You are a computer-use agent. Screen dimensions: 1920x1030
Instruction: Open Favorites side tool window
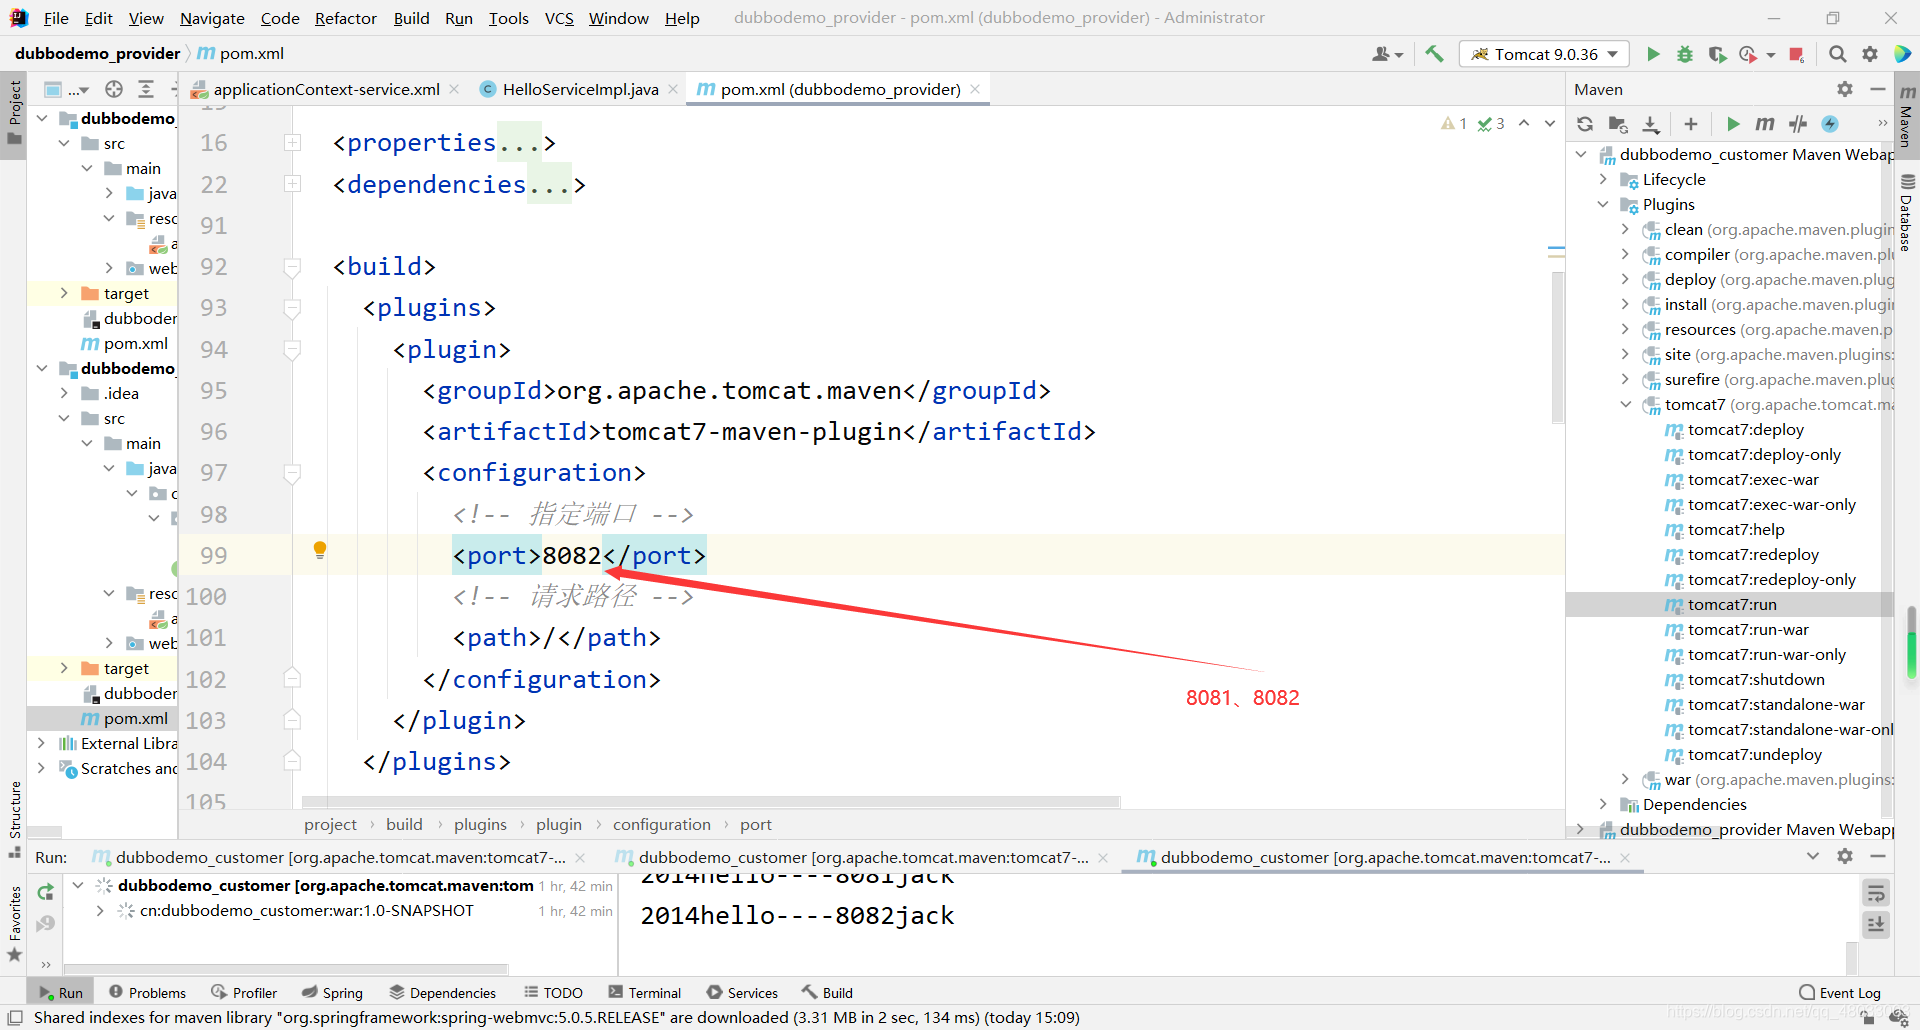[14, 923]
